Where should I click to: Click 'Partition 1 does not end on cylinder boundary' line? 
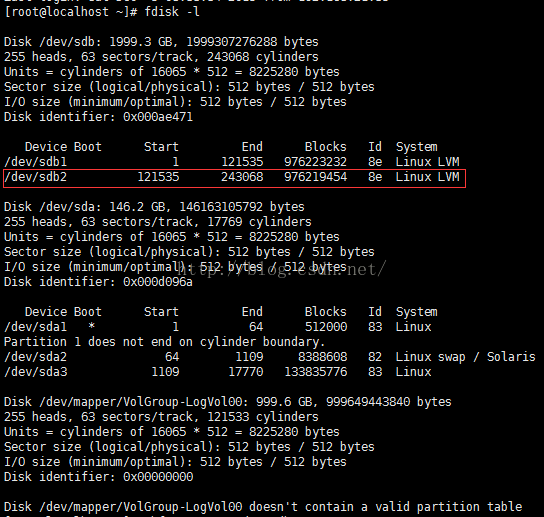pyautogui.click(x=164, y=342)
